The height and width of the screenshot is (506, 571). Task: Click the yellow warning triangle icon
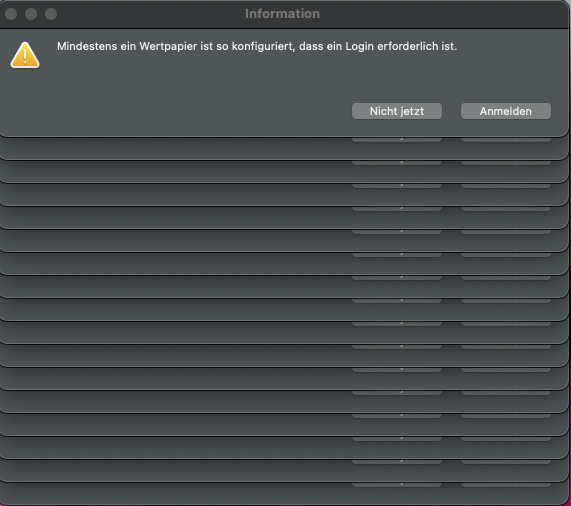pyautogui.click(x=25, y=55)
